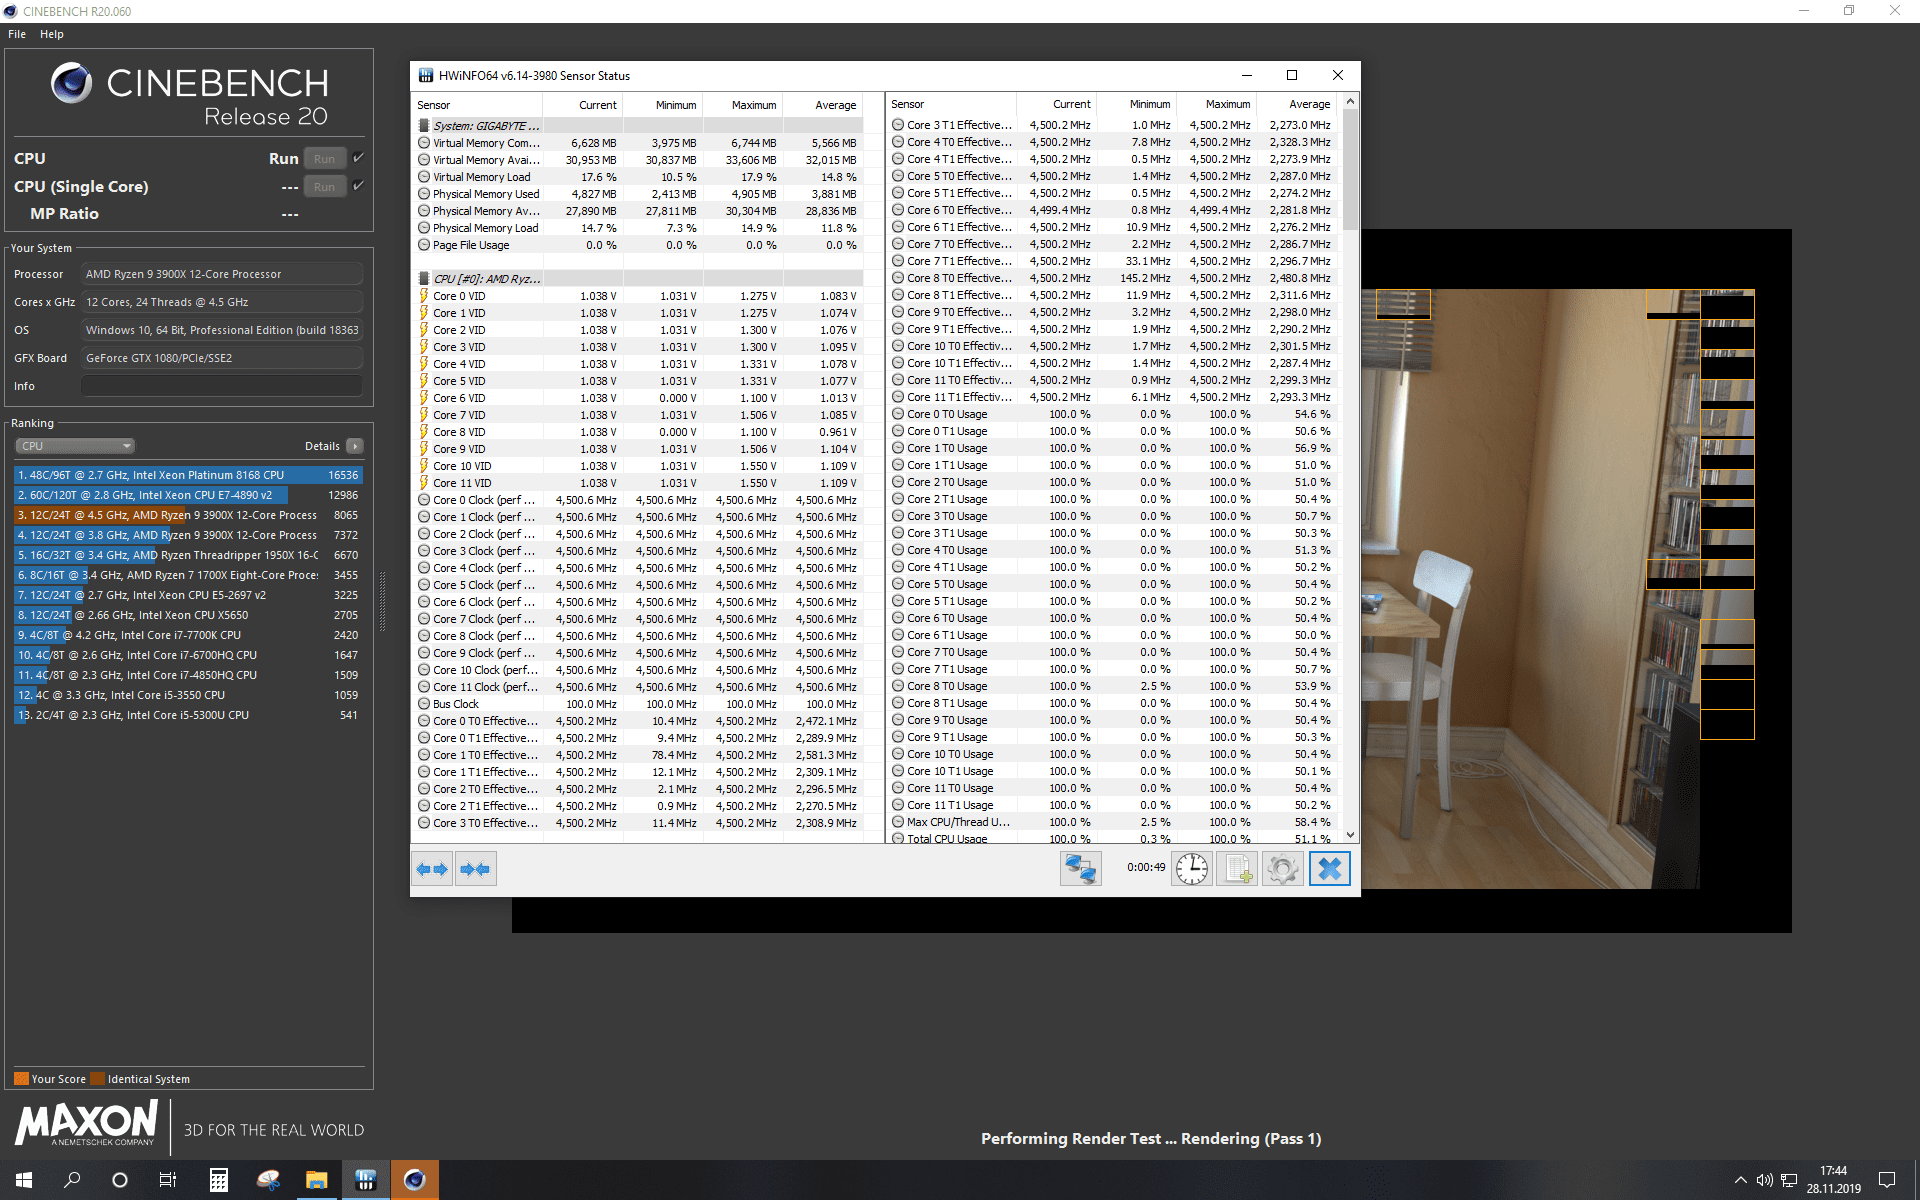Click the blue X close sensors icon
This screenshot has height=1200, width=1920.
(x=1329, y=869)
